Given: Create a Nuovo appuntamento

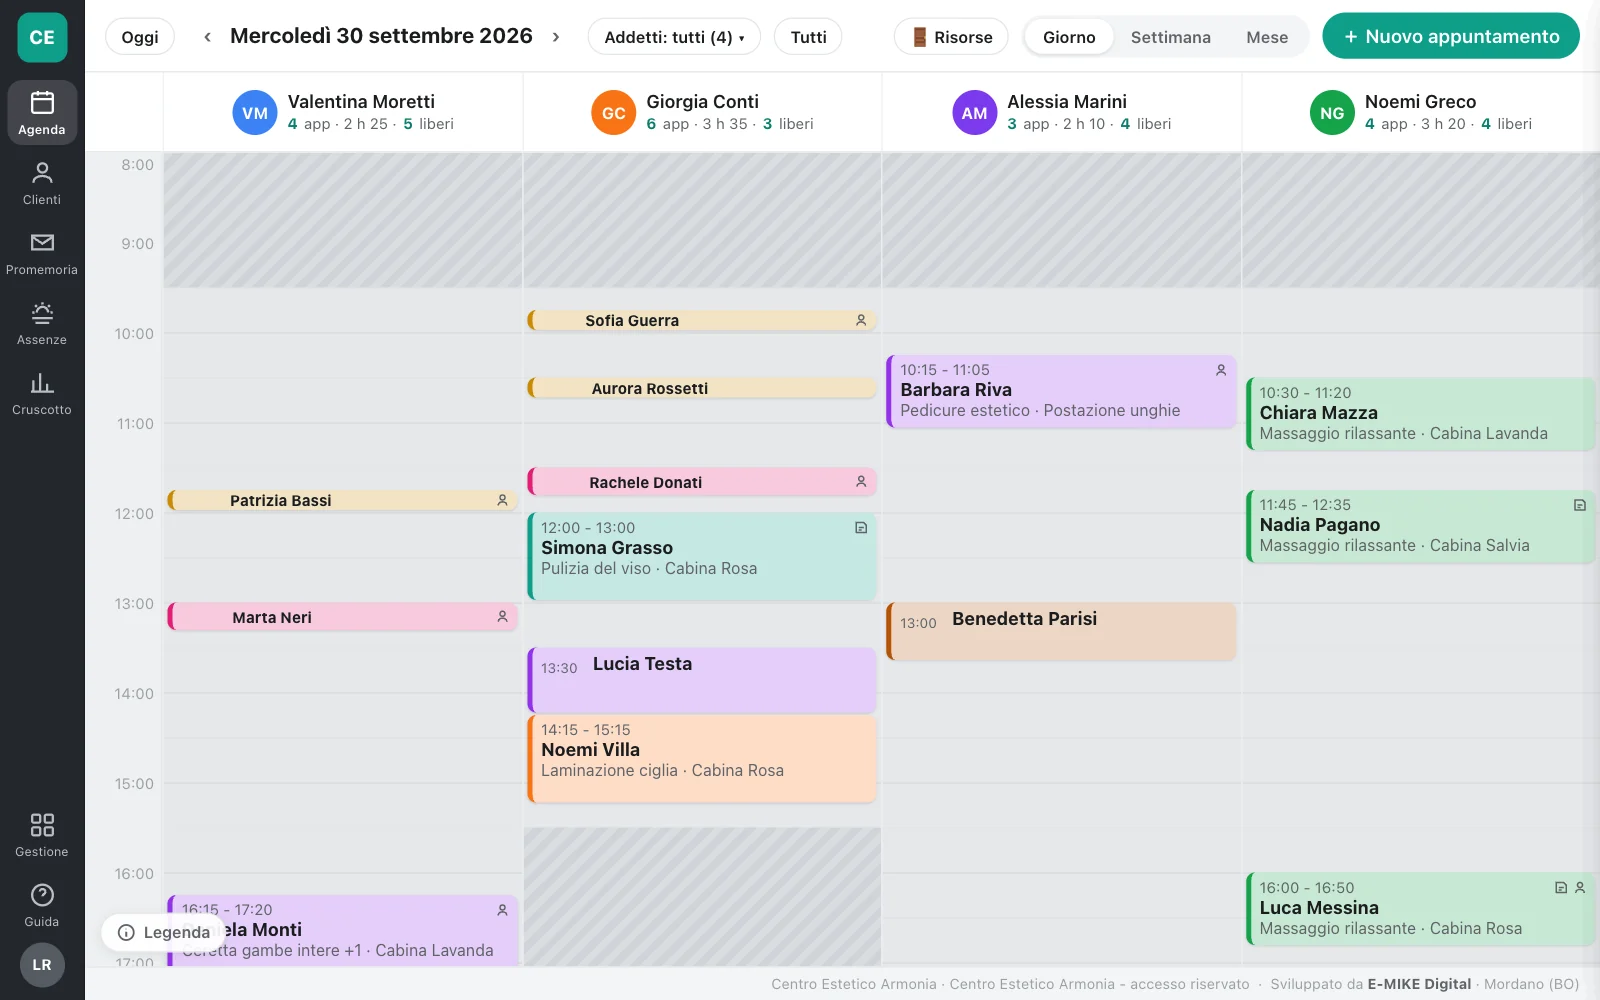Looking at the screenshot, I should point(1451,36).
